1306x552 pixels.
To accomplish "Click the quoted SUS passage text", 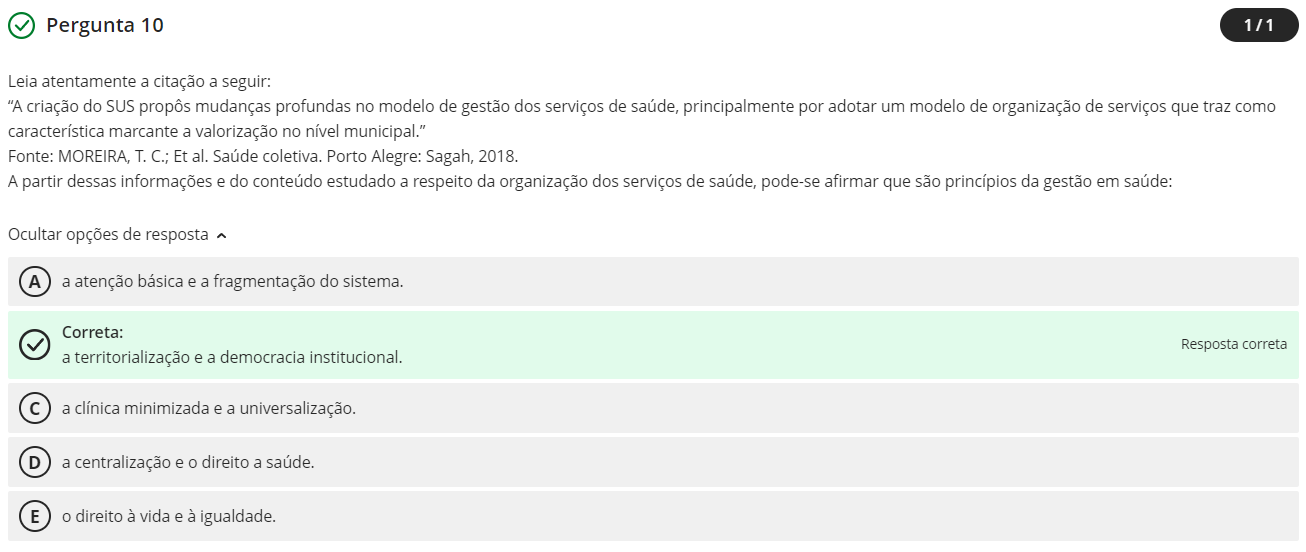I will (640, 107).
